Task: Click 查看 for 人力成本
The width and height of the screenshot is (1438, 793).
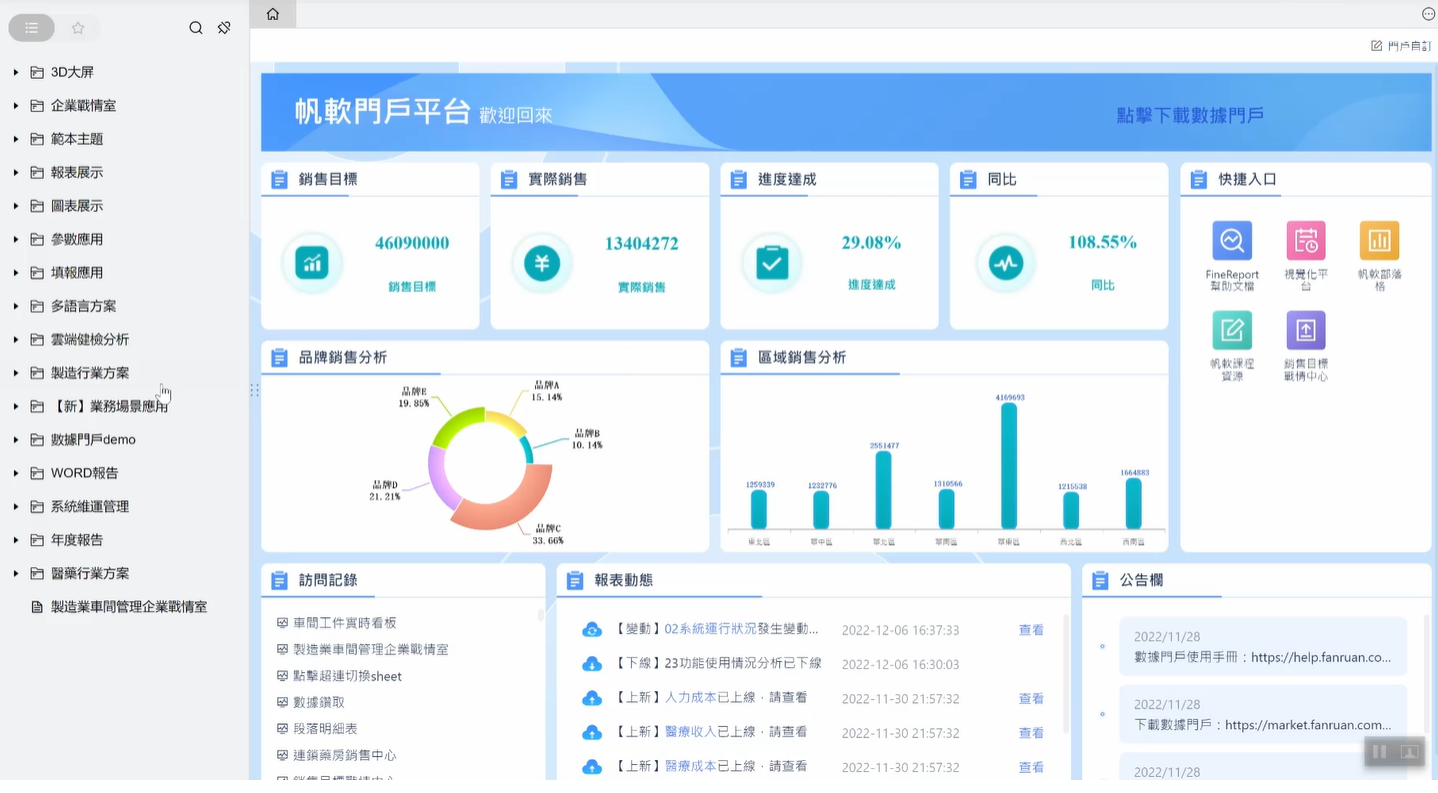Action: (x=1031, y=699)
